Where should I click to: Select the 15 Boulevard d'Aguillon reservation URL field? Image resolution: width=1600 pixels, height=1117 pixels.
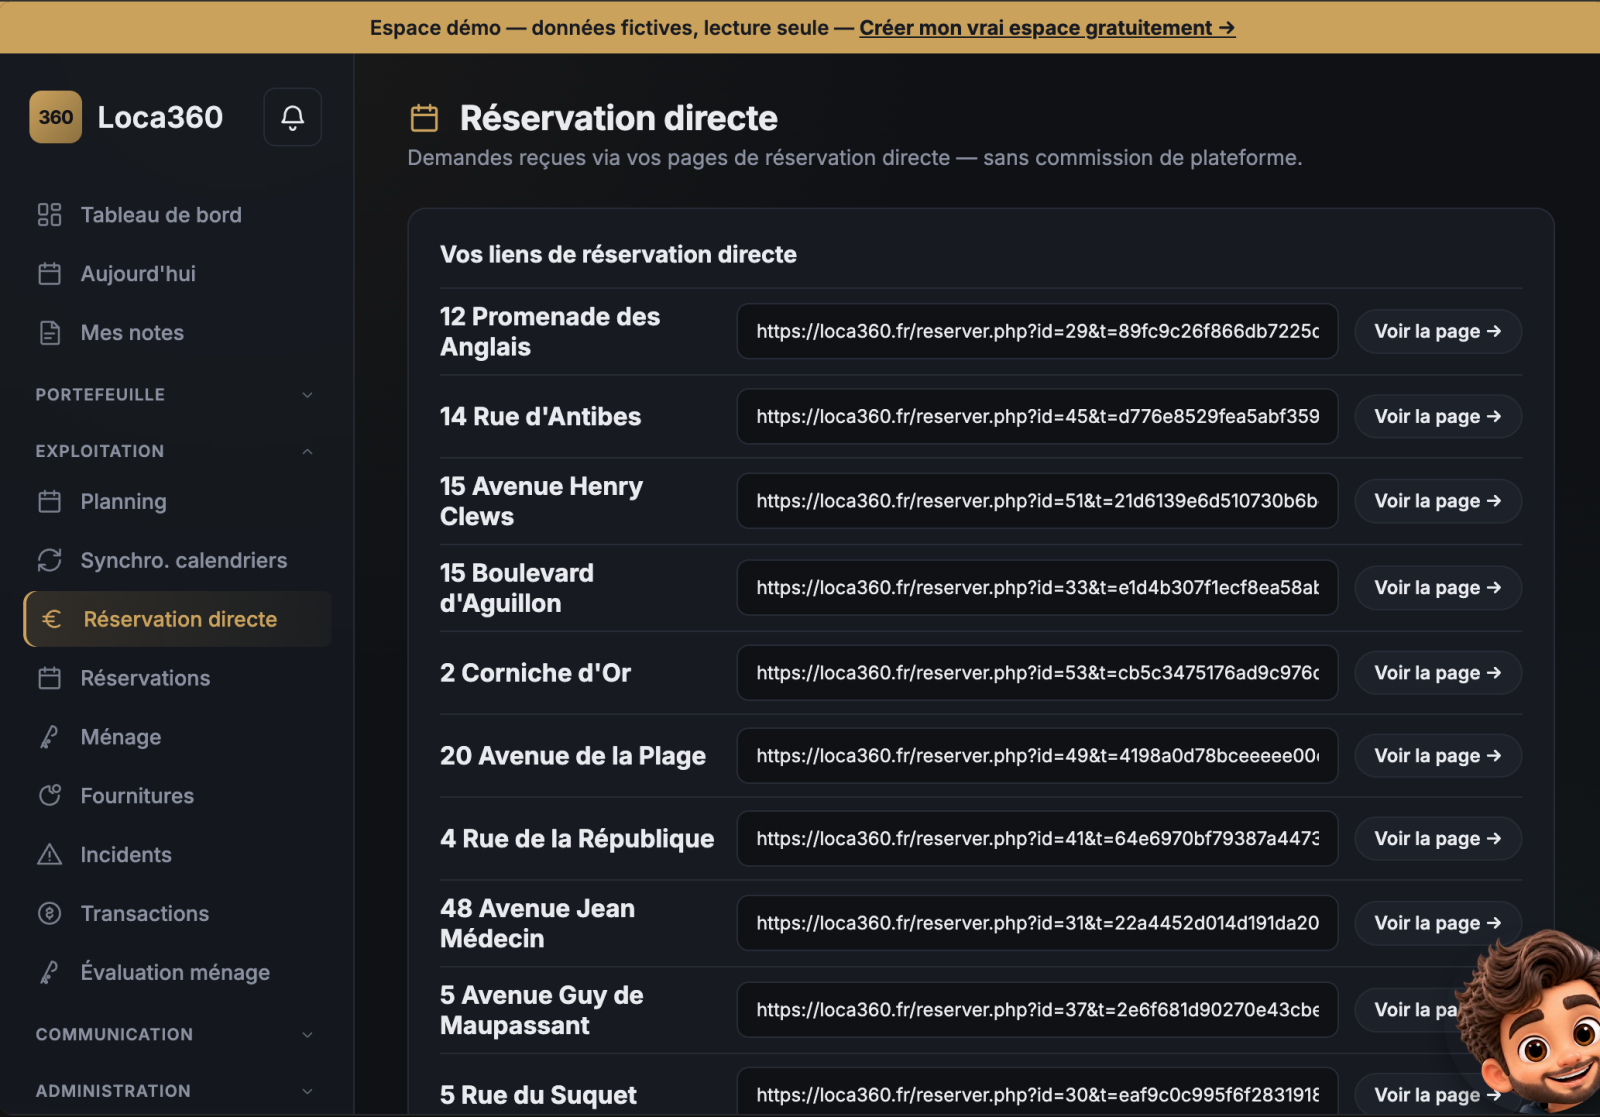[1037, 588]
